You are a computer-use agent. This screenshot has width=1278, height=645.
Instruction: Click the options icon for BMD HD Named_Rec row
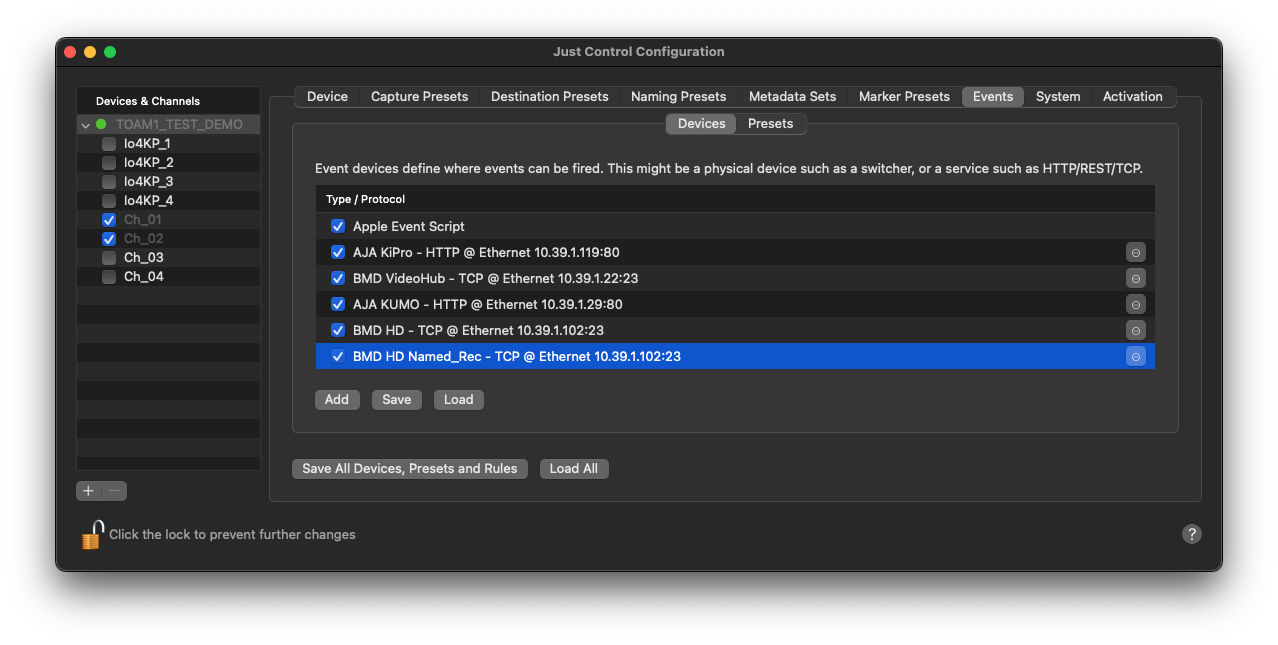(x=1135, y=357)
